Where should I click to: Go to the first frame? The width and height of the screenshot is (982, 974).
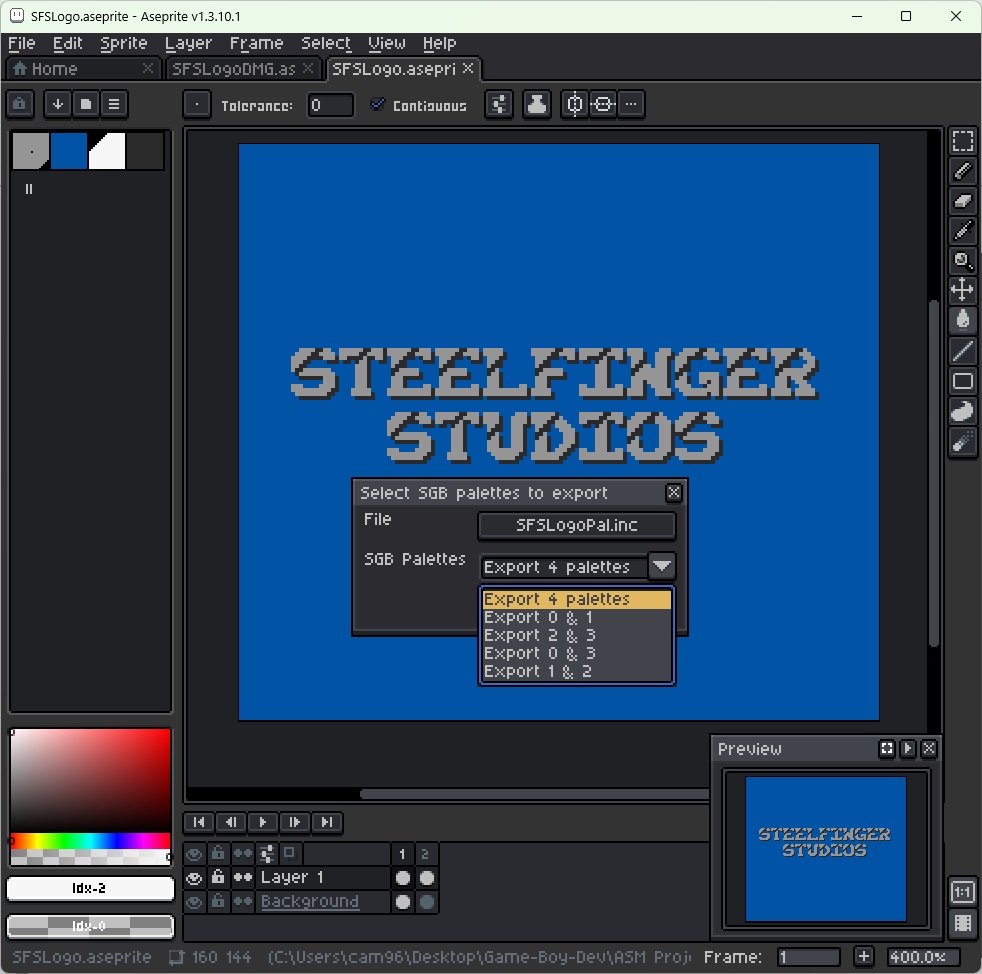[198, 822]
